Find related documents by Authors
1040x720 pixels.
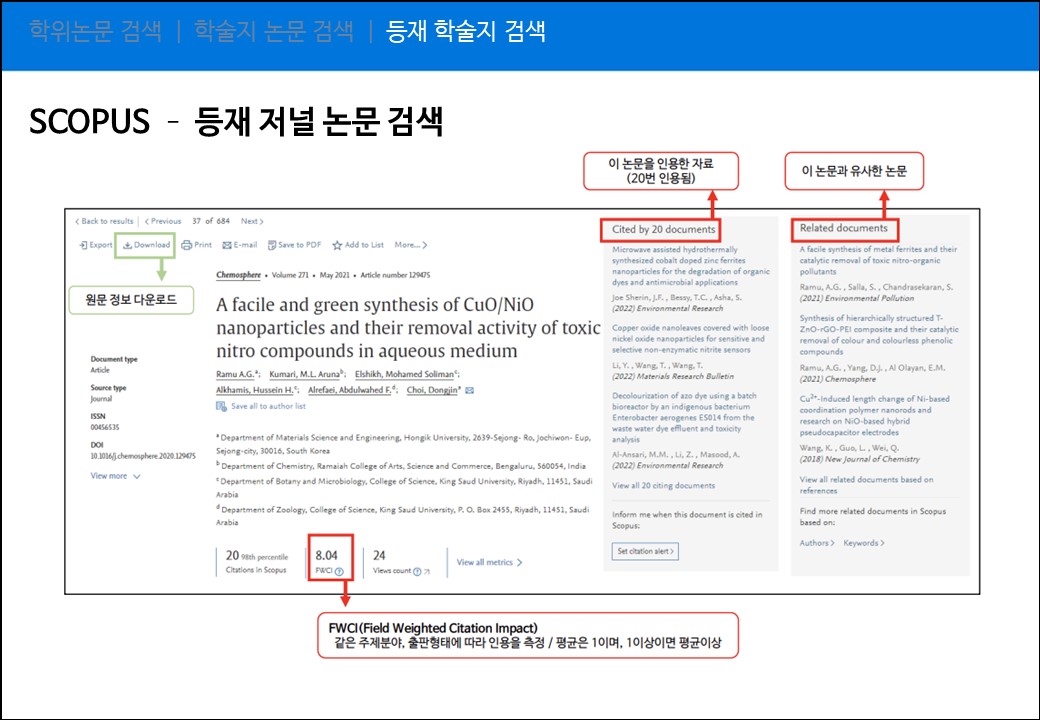pyautogui.click(x=816, y=543)
